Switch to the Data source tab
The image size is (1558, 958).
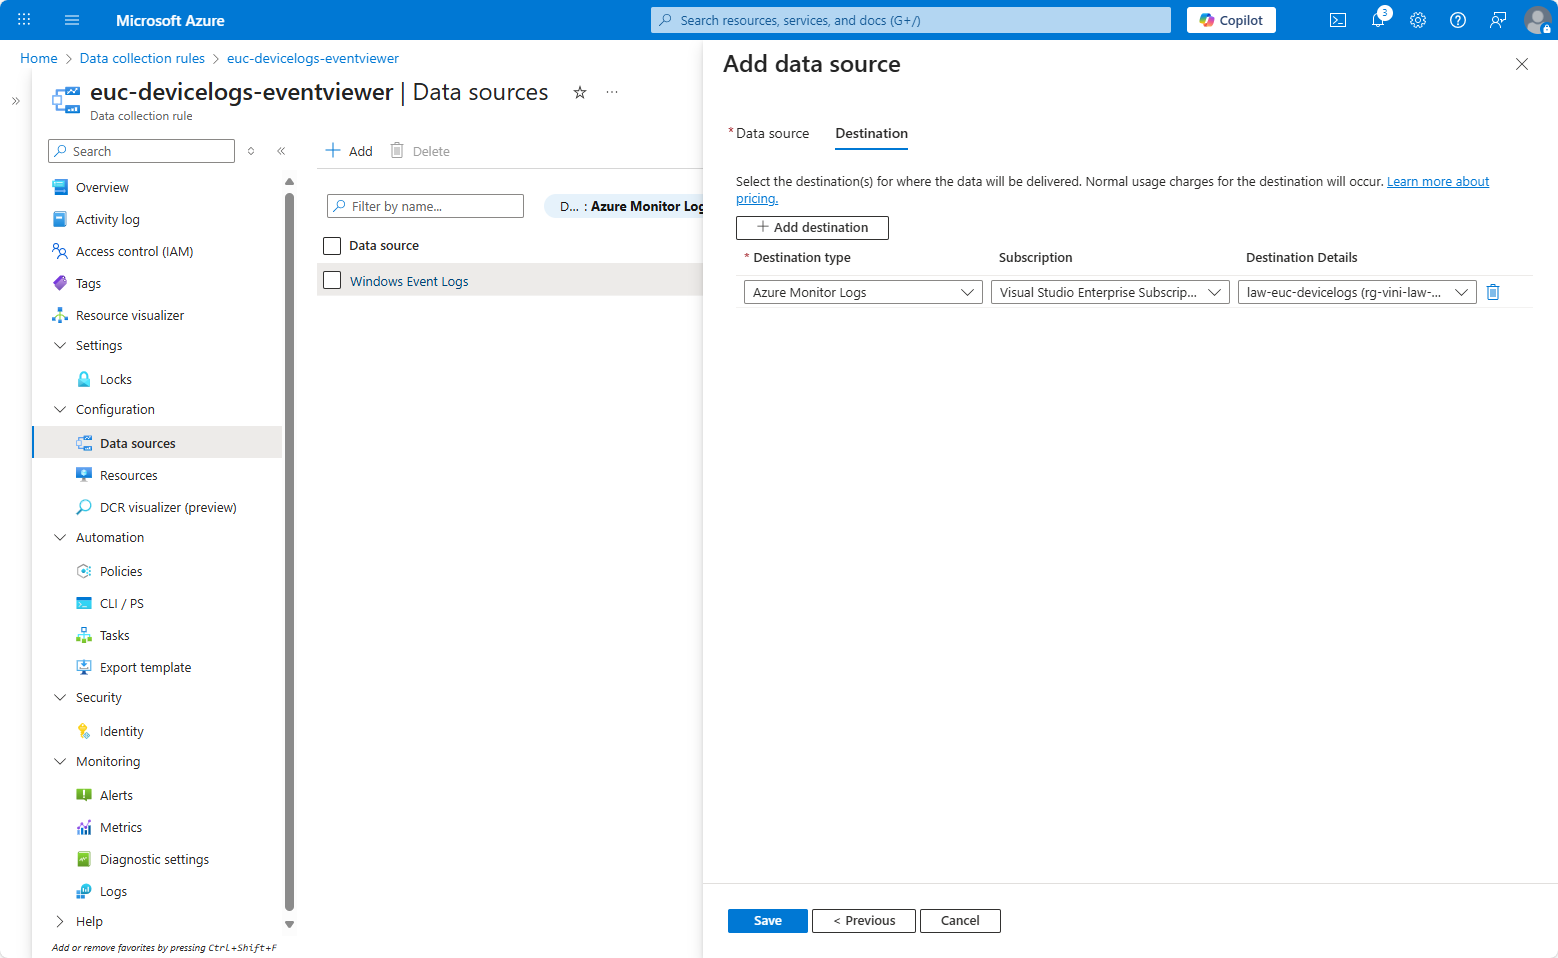(772, 133)
